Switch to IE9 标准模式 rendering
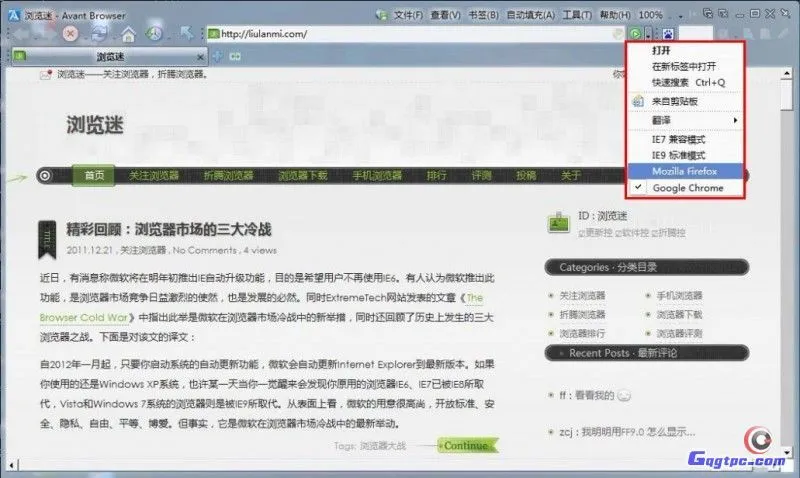Viewport: 800px width, 478px height. pyautogui.click(x=685, y=155)
